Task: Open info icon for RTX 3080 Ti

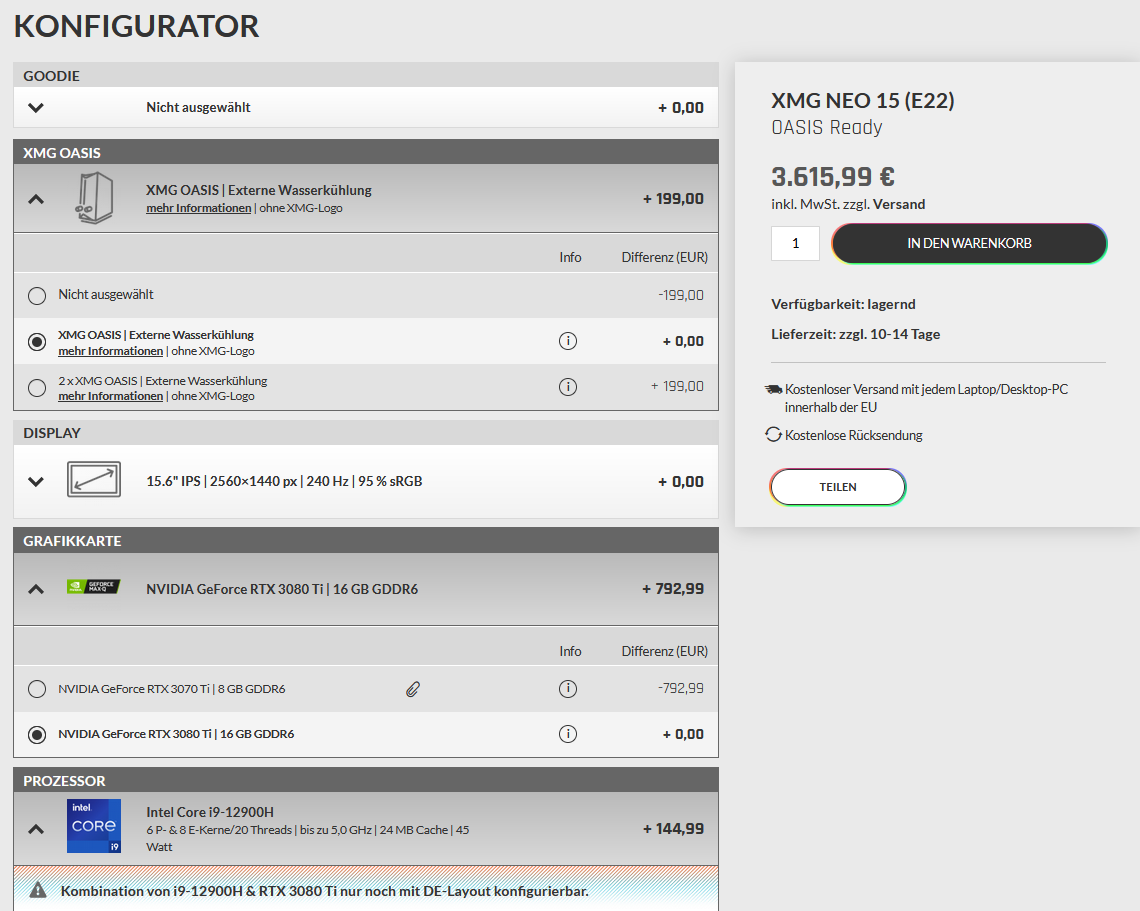Action: point(568,734)
